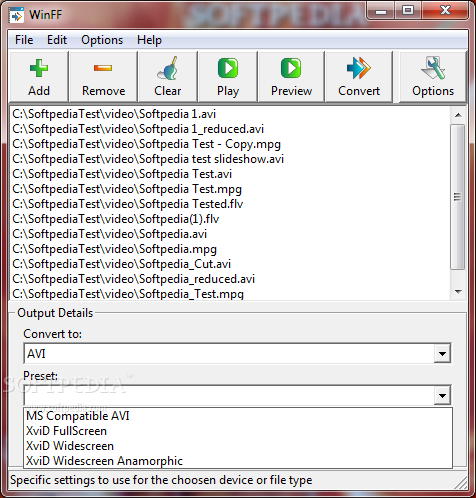The image size is (476, 498).
Task: Start conversion with the Convert button
Action: (x=359, y=77)
